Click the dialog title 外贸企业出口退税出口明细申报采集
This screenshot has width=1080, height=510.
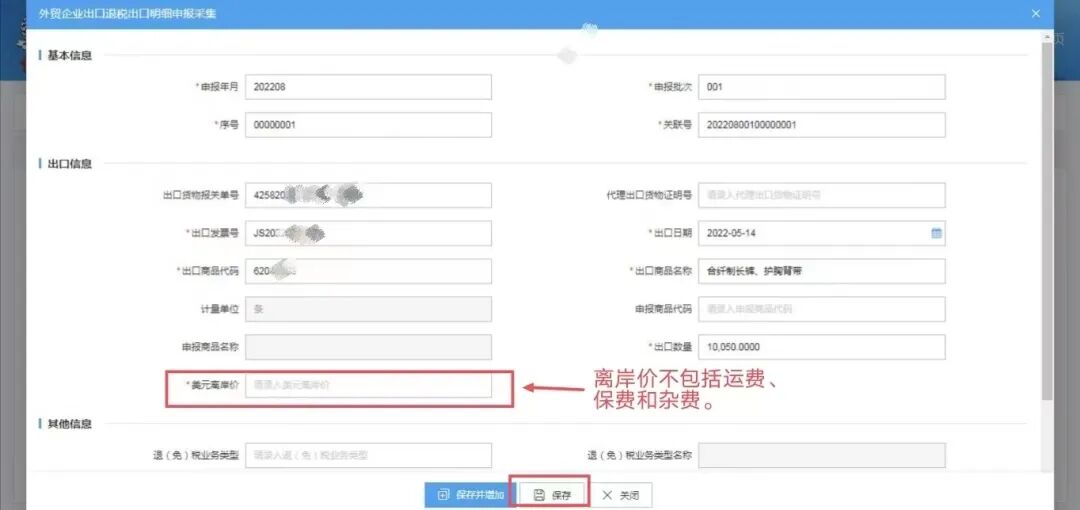[x=127, y=13]
